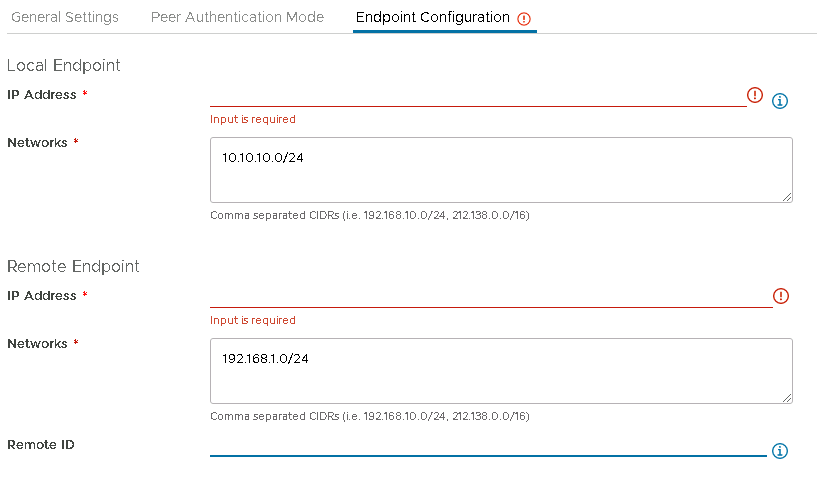
Task: Click the error icon on Endpoint Configuration tab
Action: coord(525,19)
